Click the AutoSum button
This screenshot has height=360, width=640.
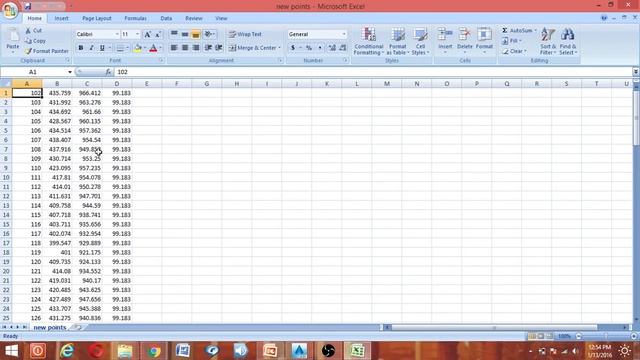pos(517,31)
